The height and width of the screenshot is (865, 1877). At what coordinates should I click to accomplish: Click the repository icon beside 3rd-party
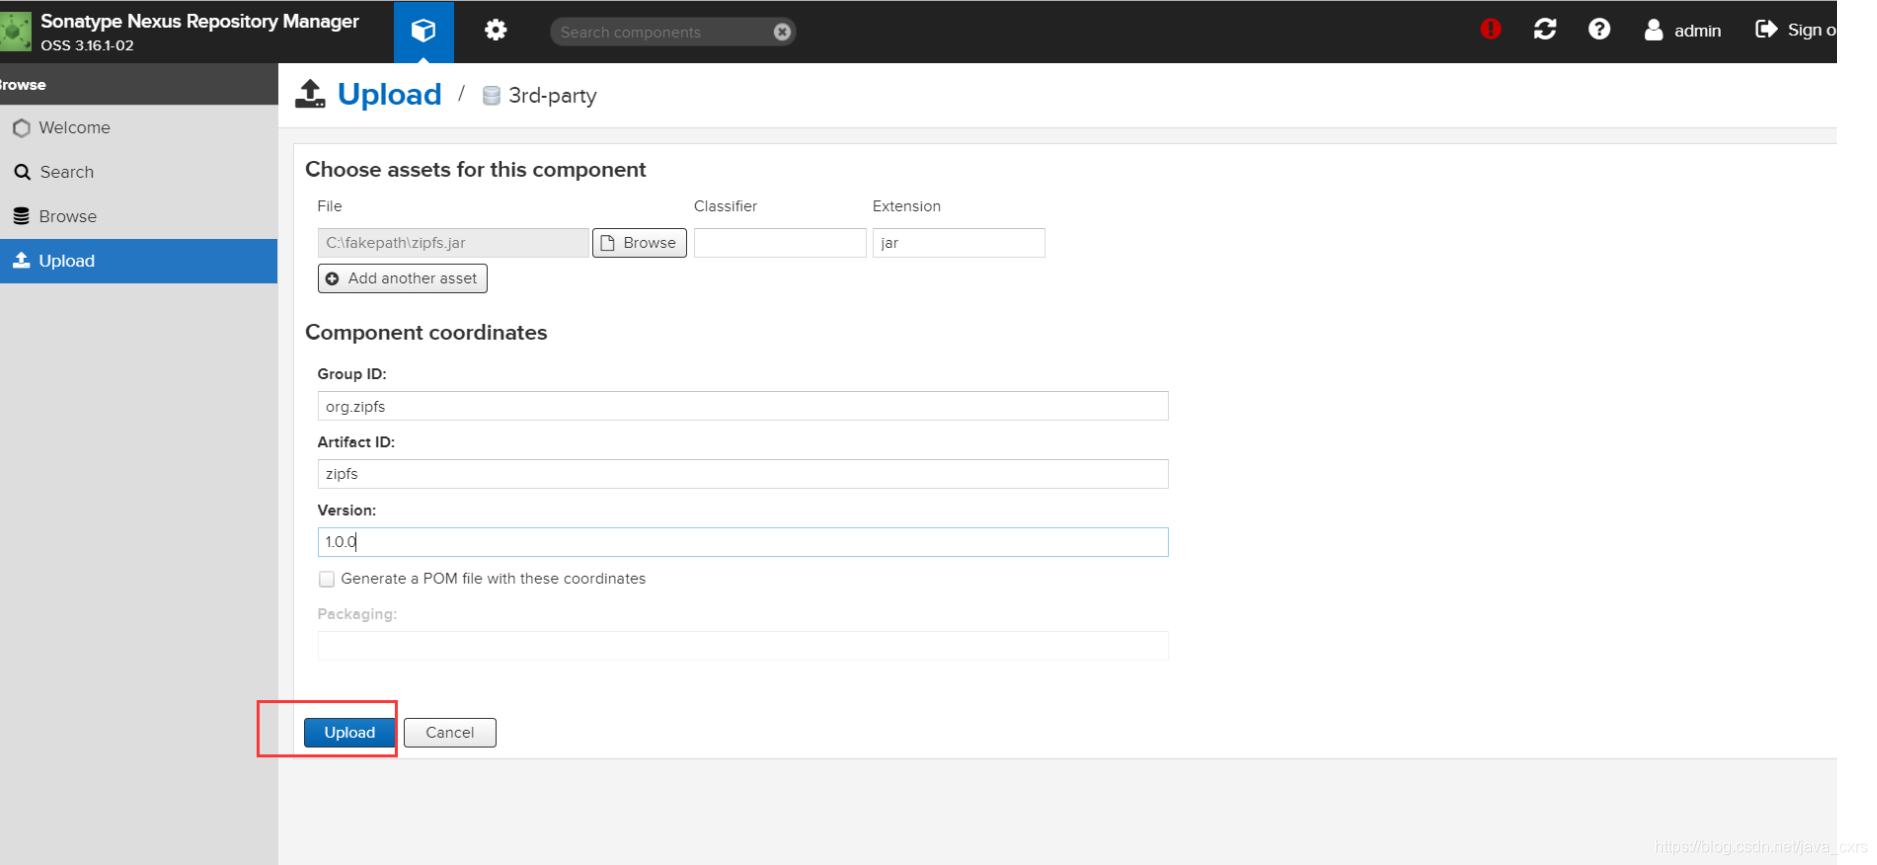(x=491, y=95)
